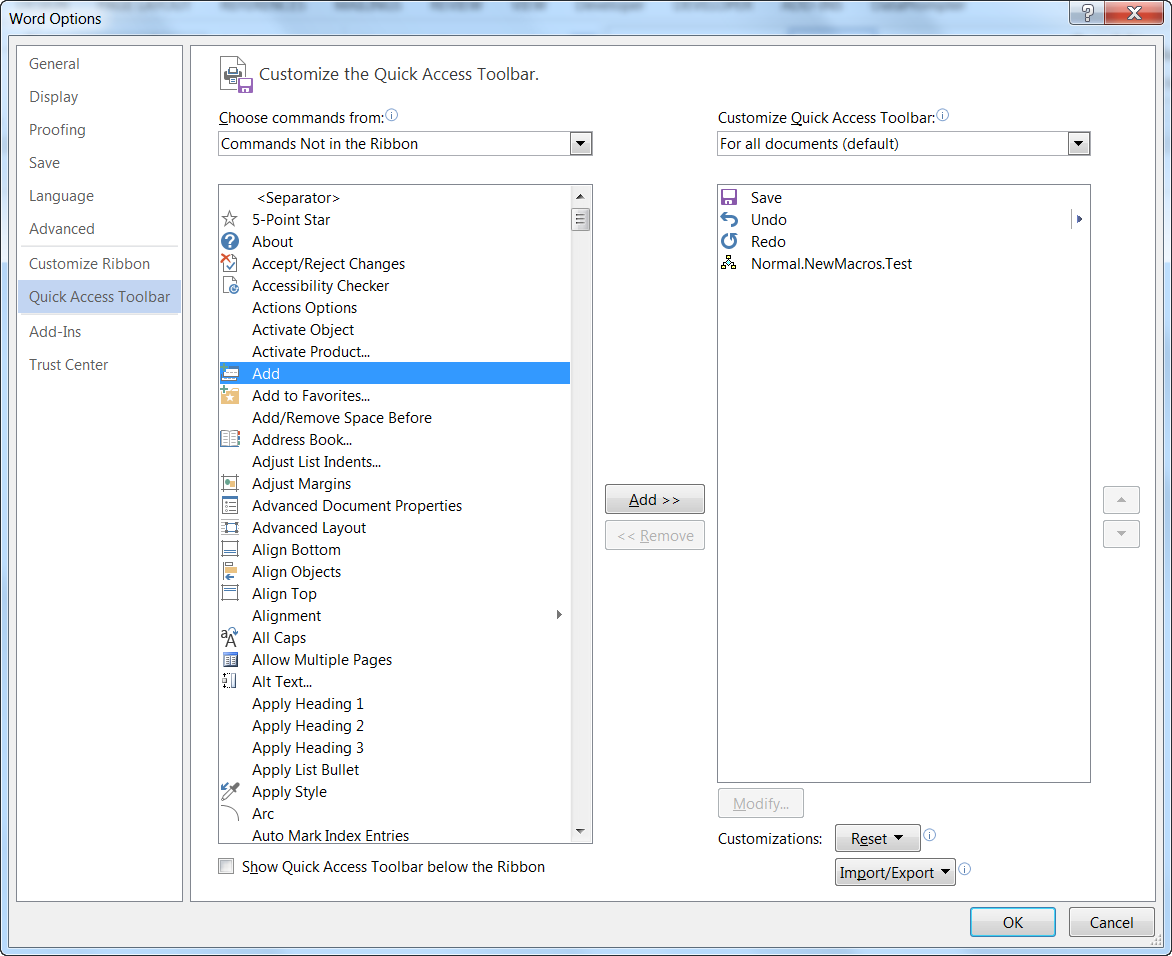1172x956 pixels.
Task: Click the Undo arrow icon
Action: [x=729, y=219]
